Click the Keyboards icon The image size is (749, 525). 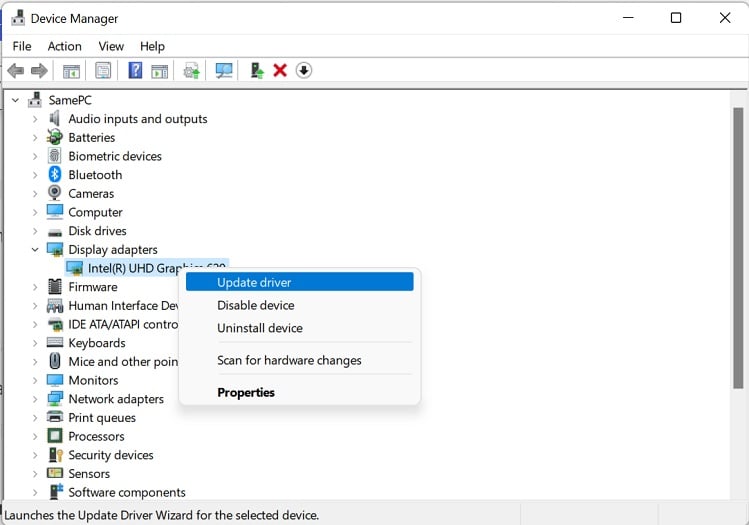coord(55,343)
